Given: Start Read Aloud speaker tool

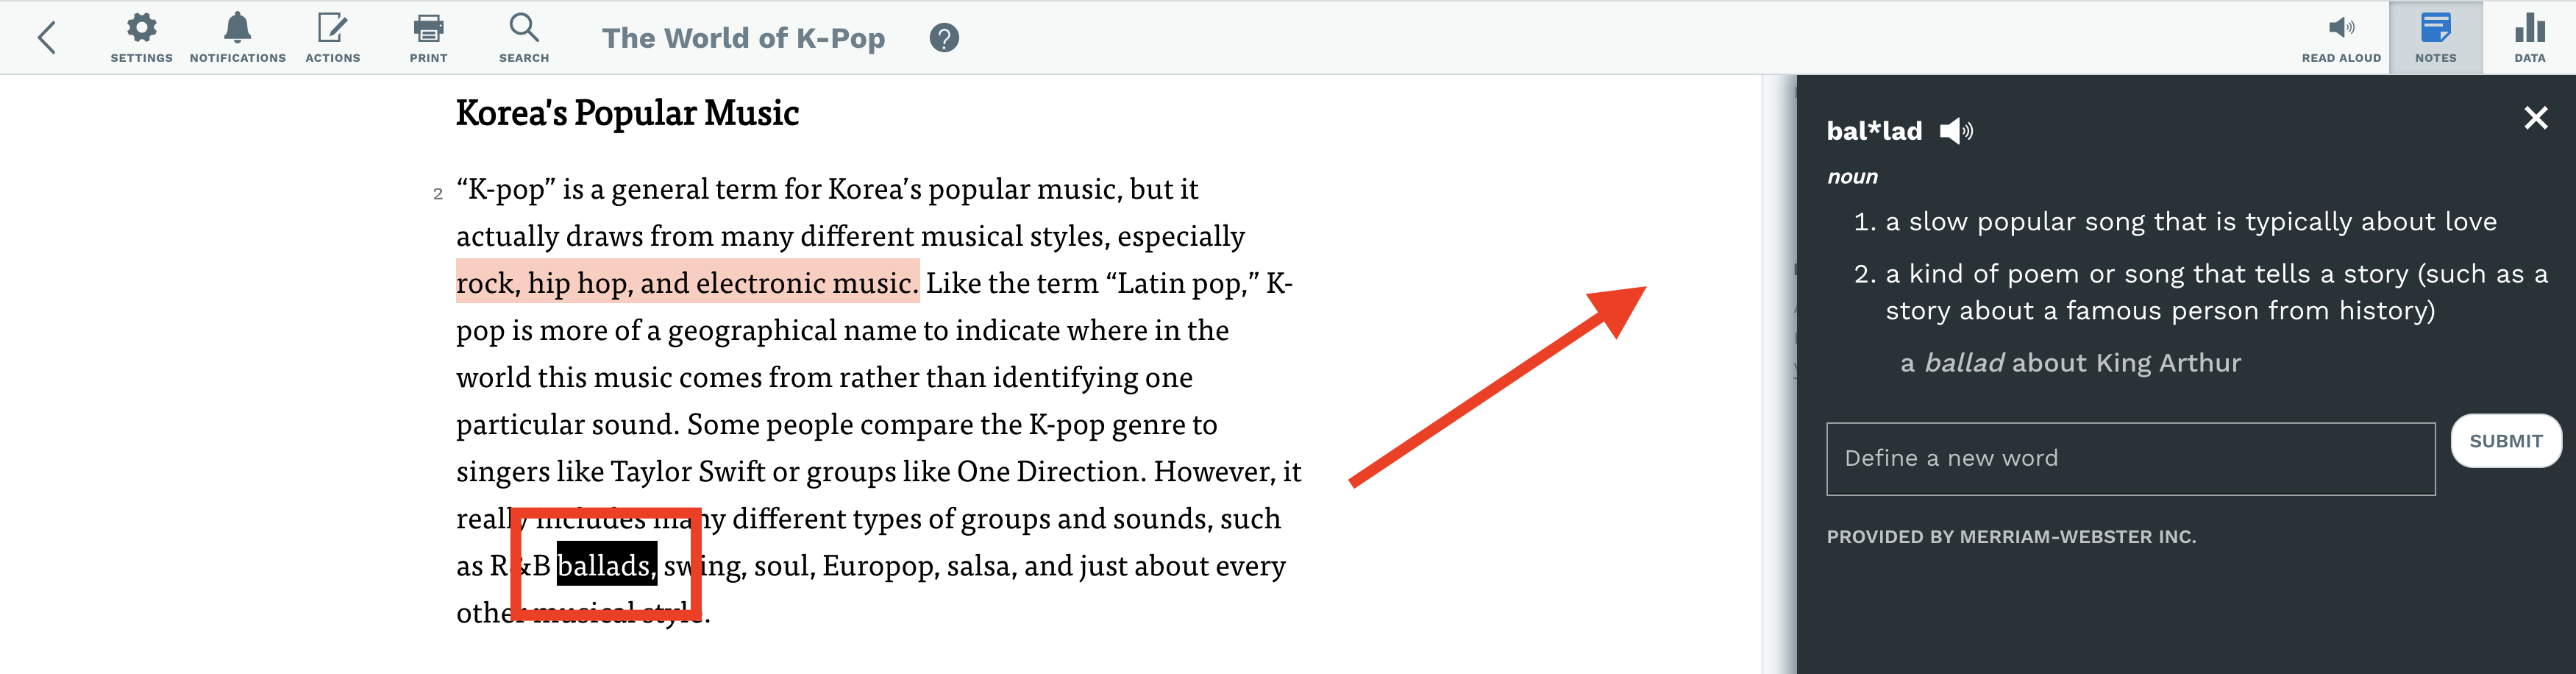Looking at the screenshot, I should click(x=2341, y=38).
